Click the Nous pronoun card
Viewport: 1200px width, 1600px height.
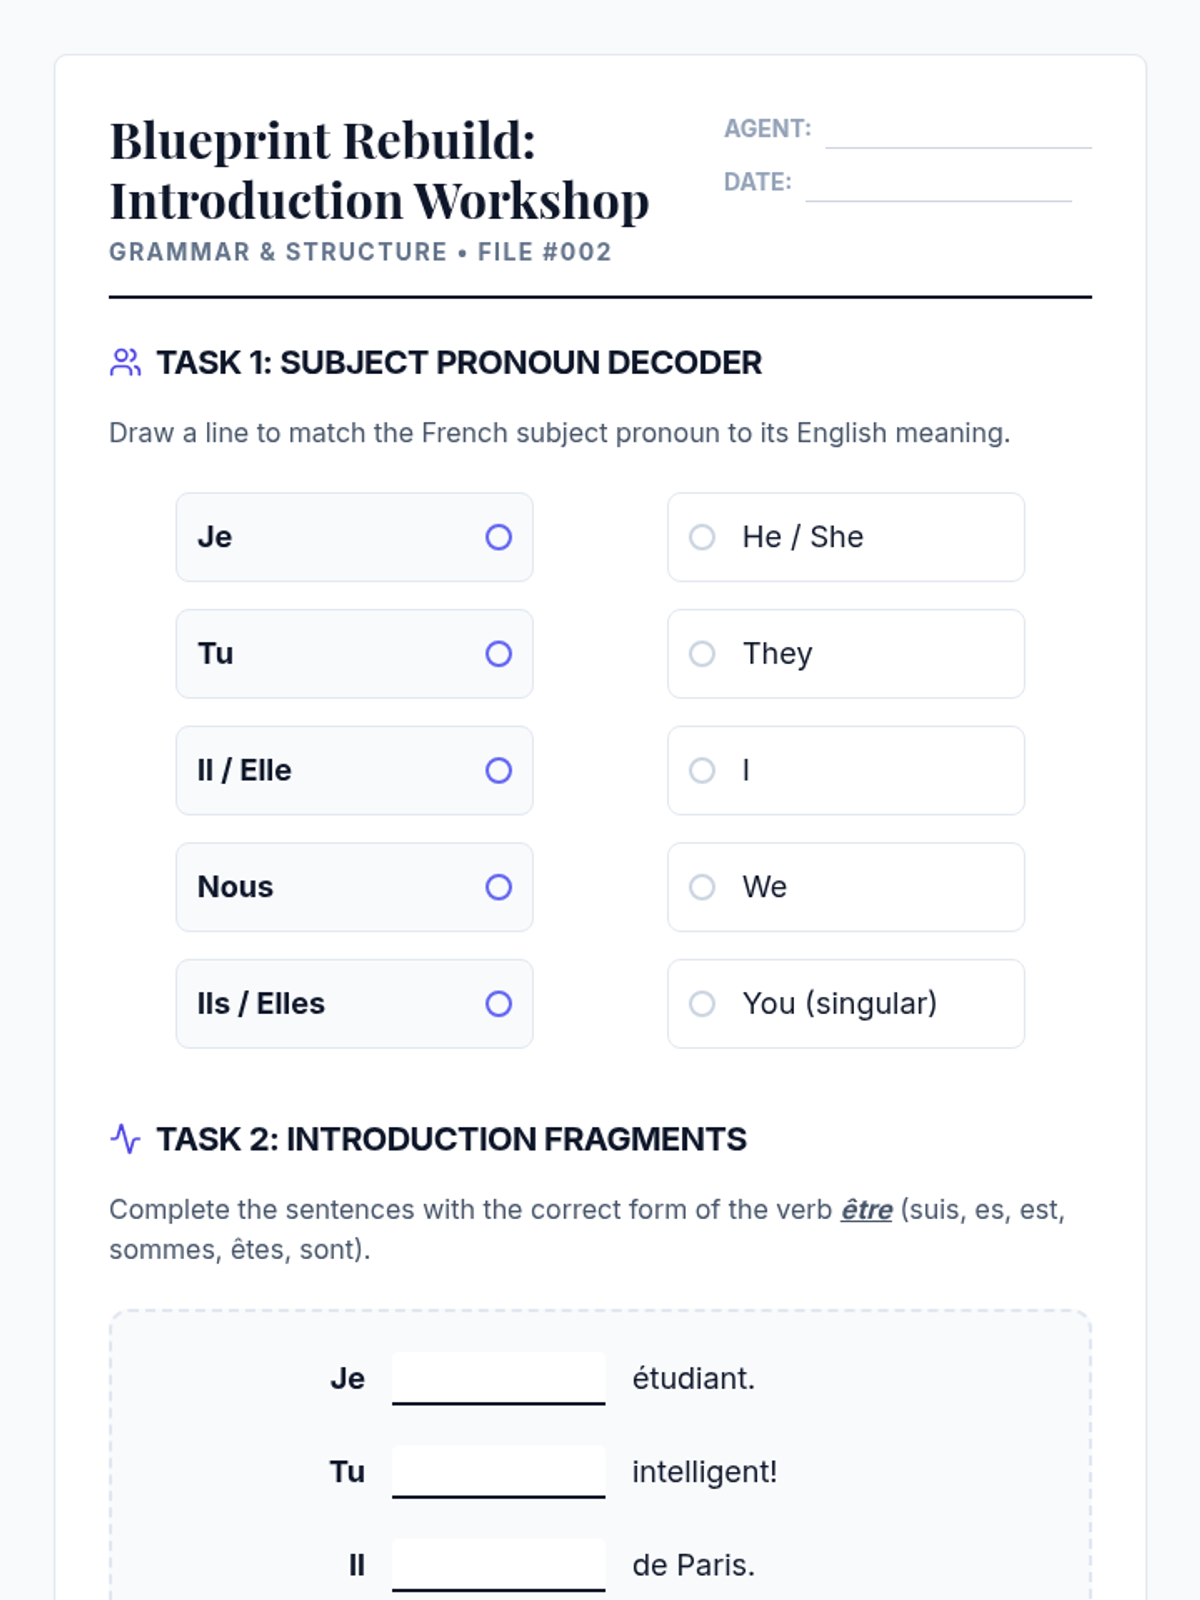[354, 887]
